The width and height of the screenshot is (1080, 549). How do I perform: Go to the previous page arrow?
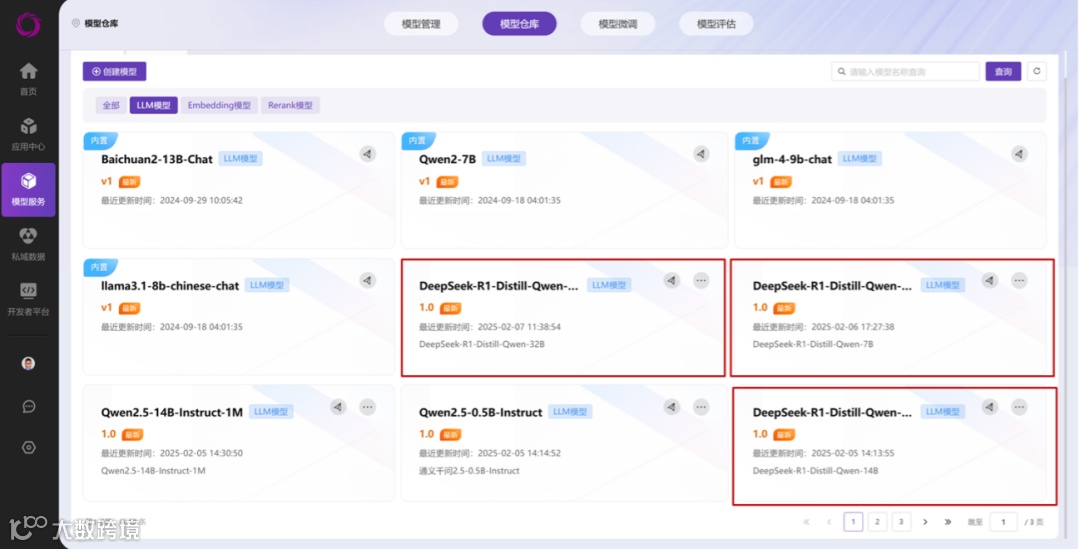tap(829, 522)
